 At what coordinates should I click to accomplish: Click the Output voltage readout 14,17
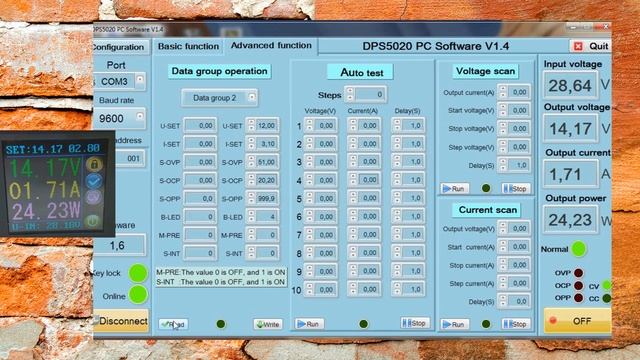coord(571,129)
